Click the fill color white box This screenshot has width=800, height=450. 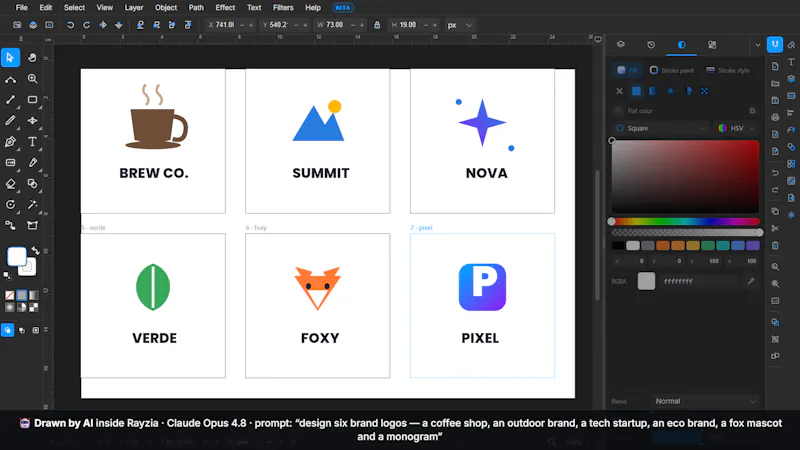tap(16, 257)
